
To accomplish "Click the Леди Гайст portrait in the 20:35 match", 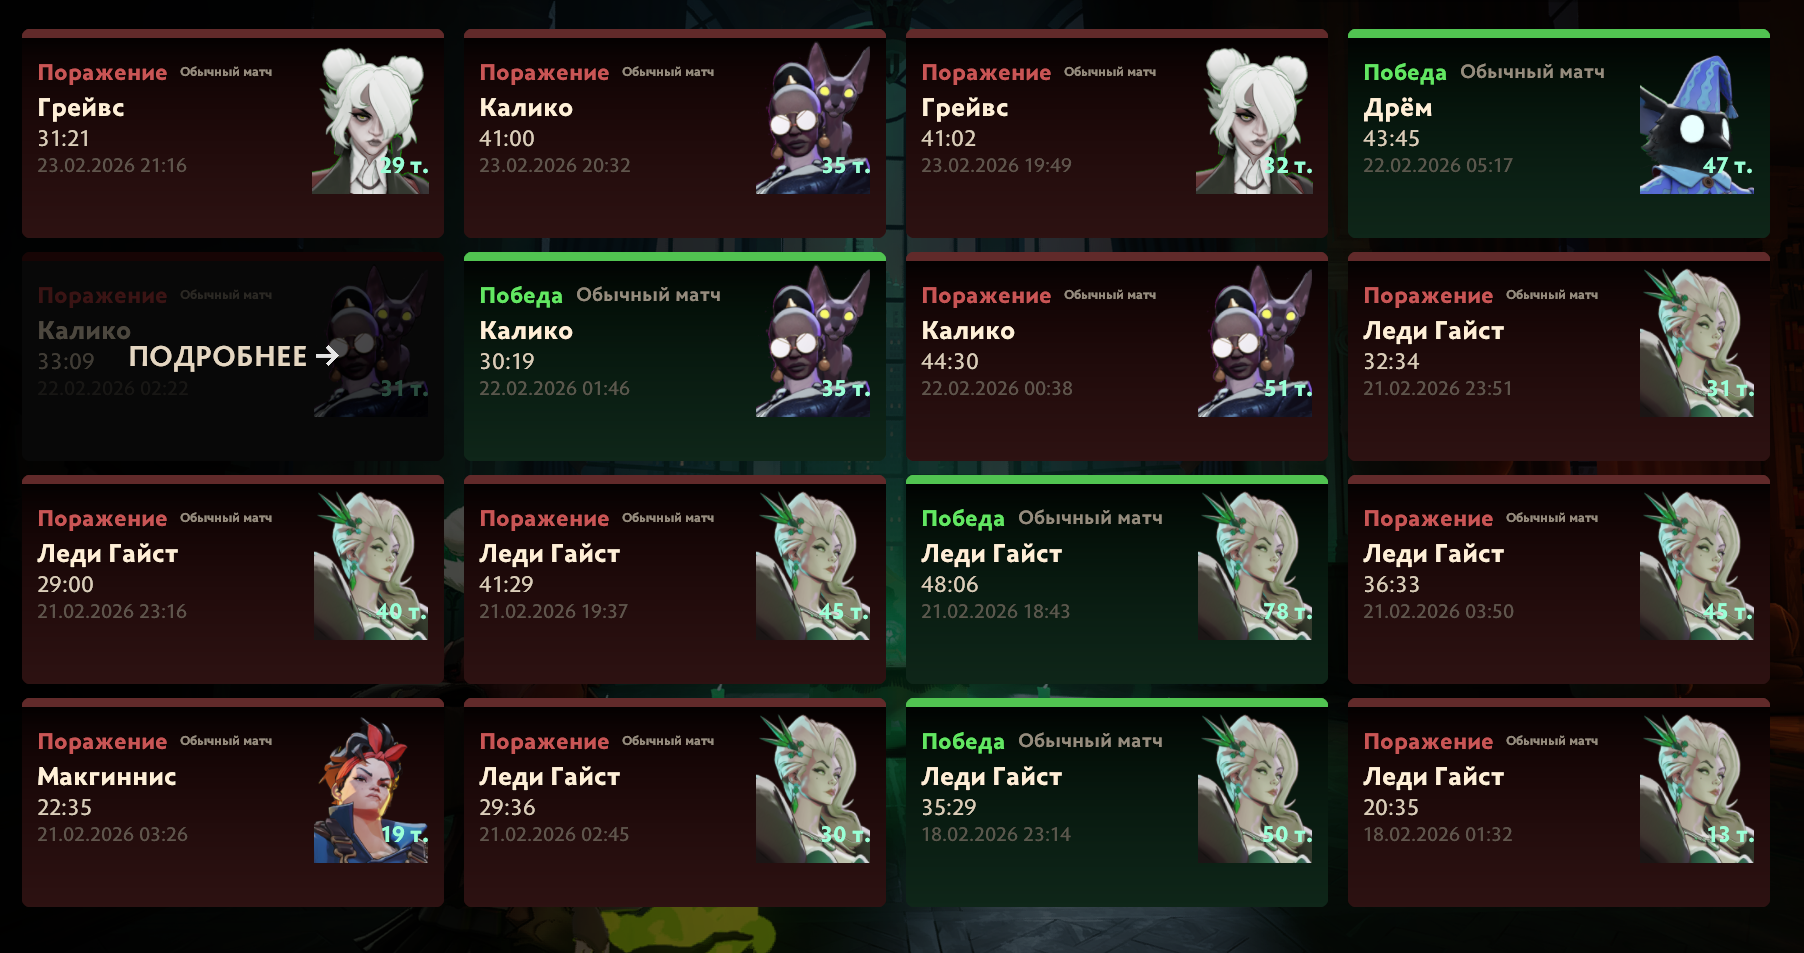I will click(x=1697, y=789).
